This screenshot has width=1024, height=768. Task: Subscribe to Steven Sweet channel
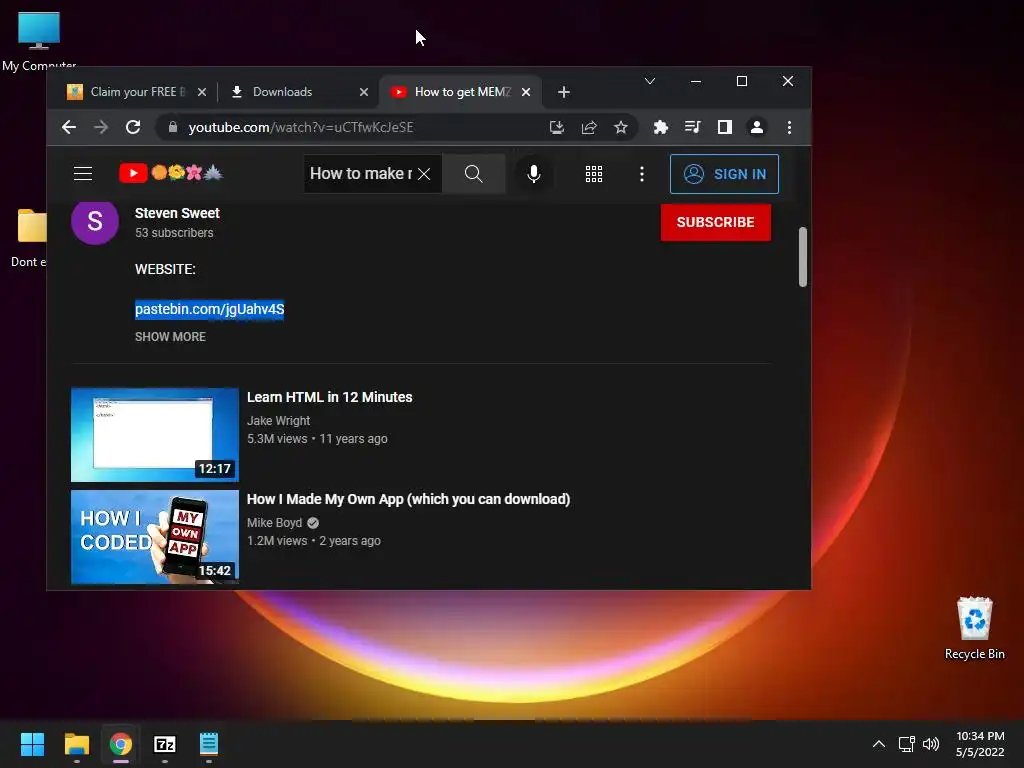[x=716, y=222]
